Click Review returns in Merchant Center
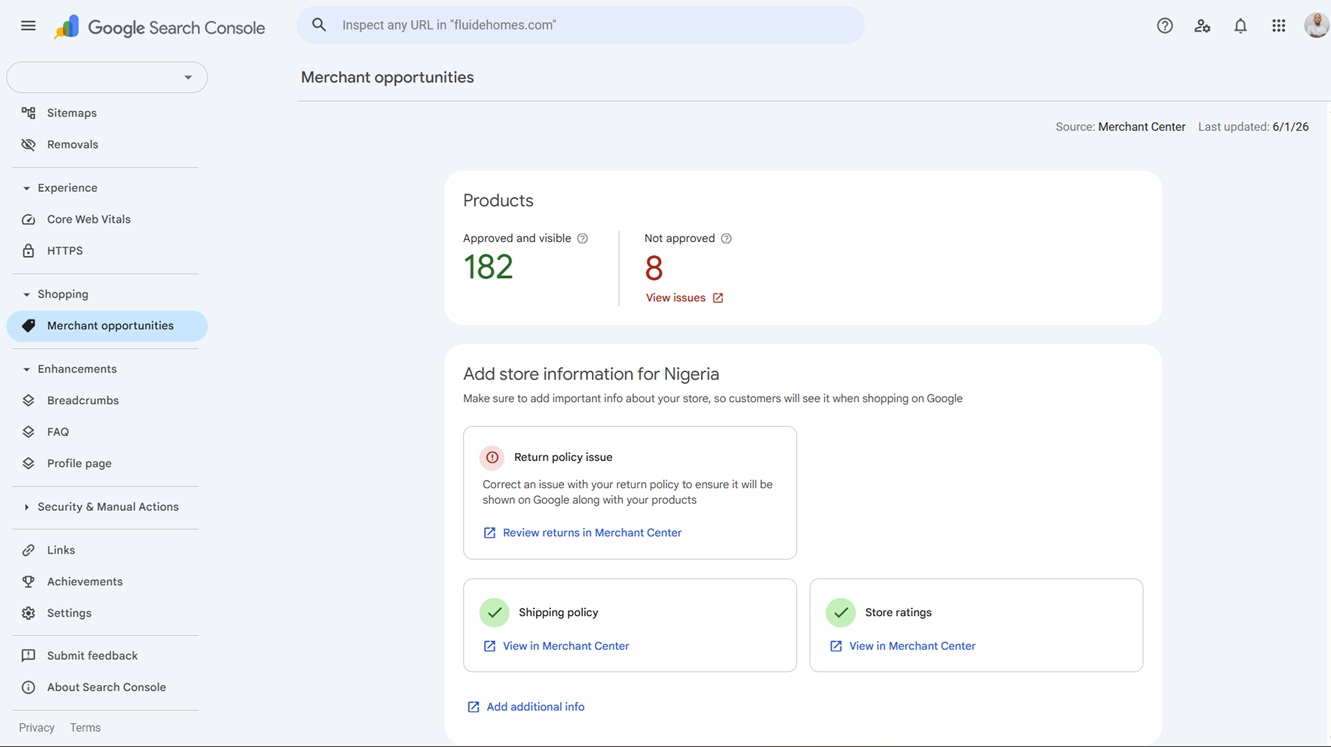1331x747 pixels. [x=592, y=533]
